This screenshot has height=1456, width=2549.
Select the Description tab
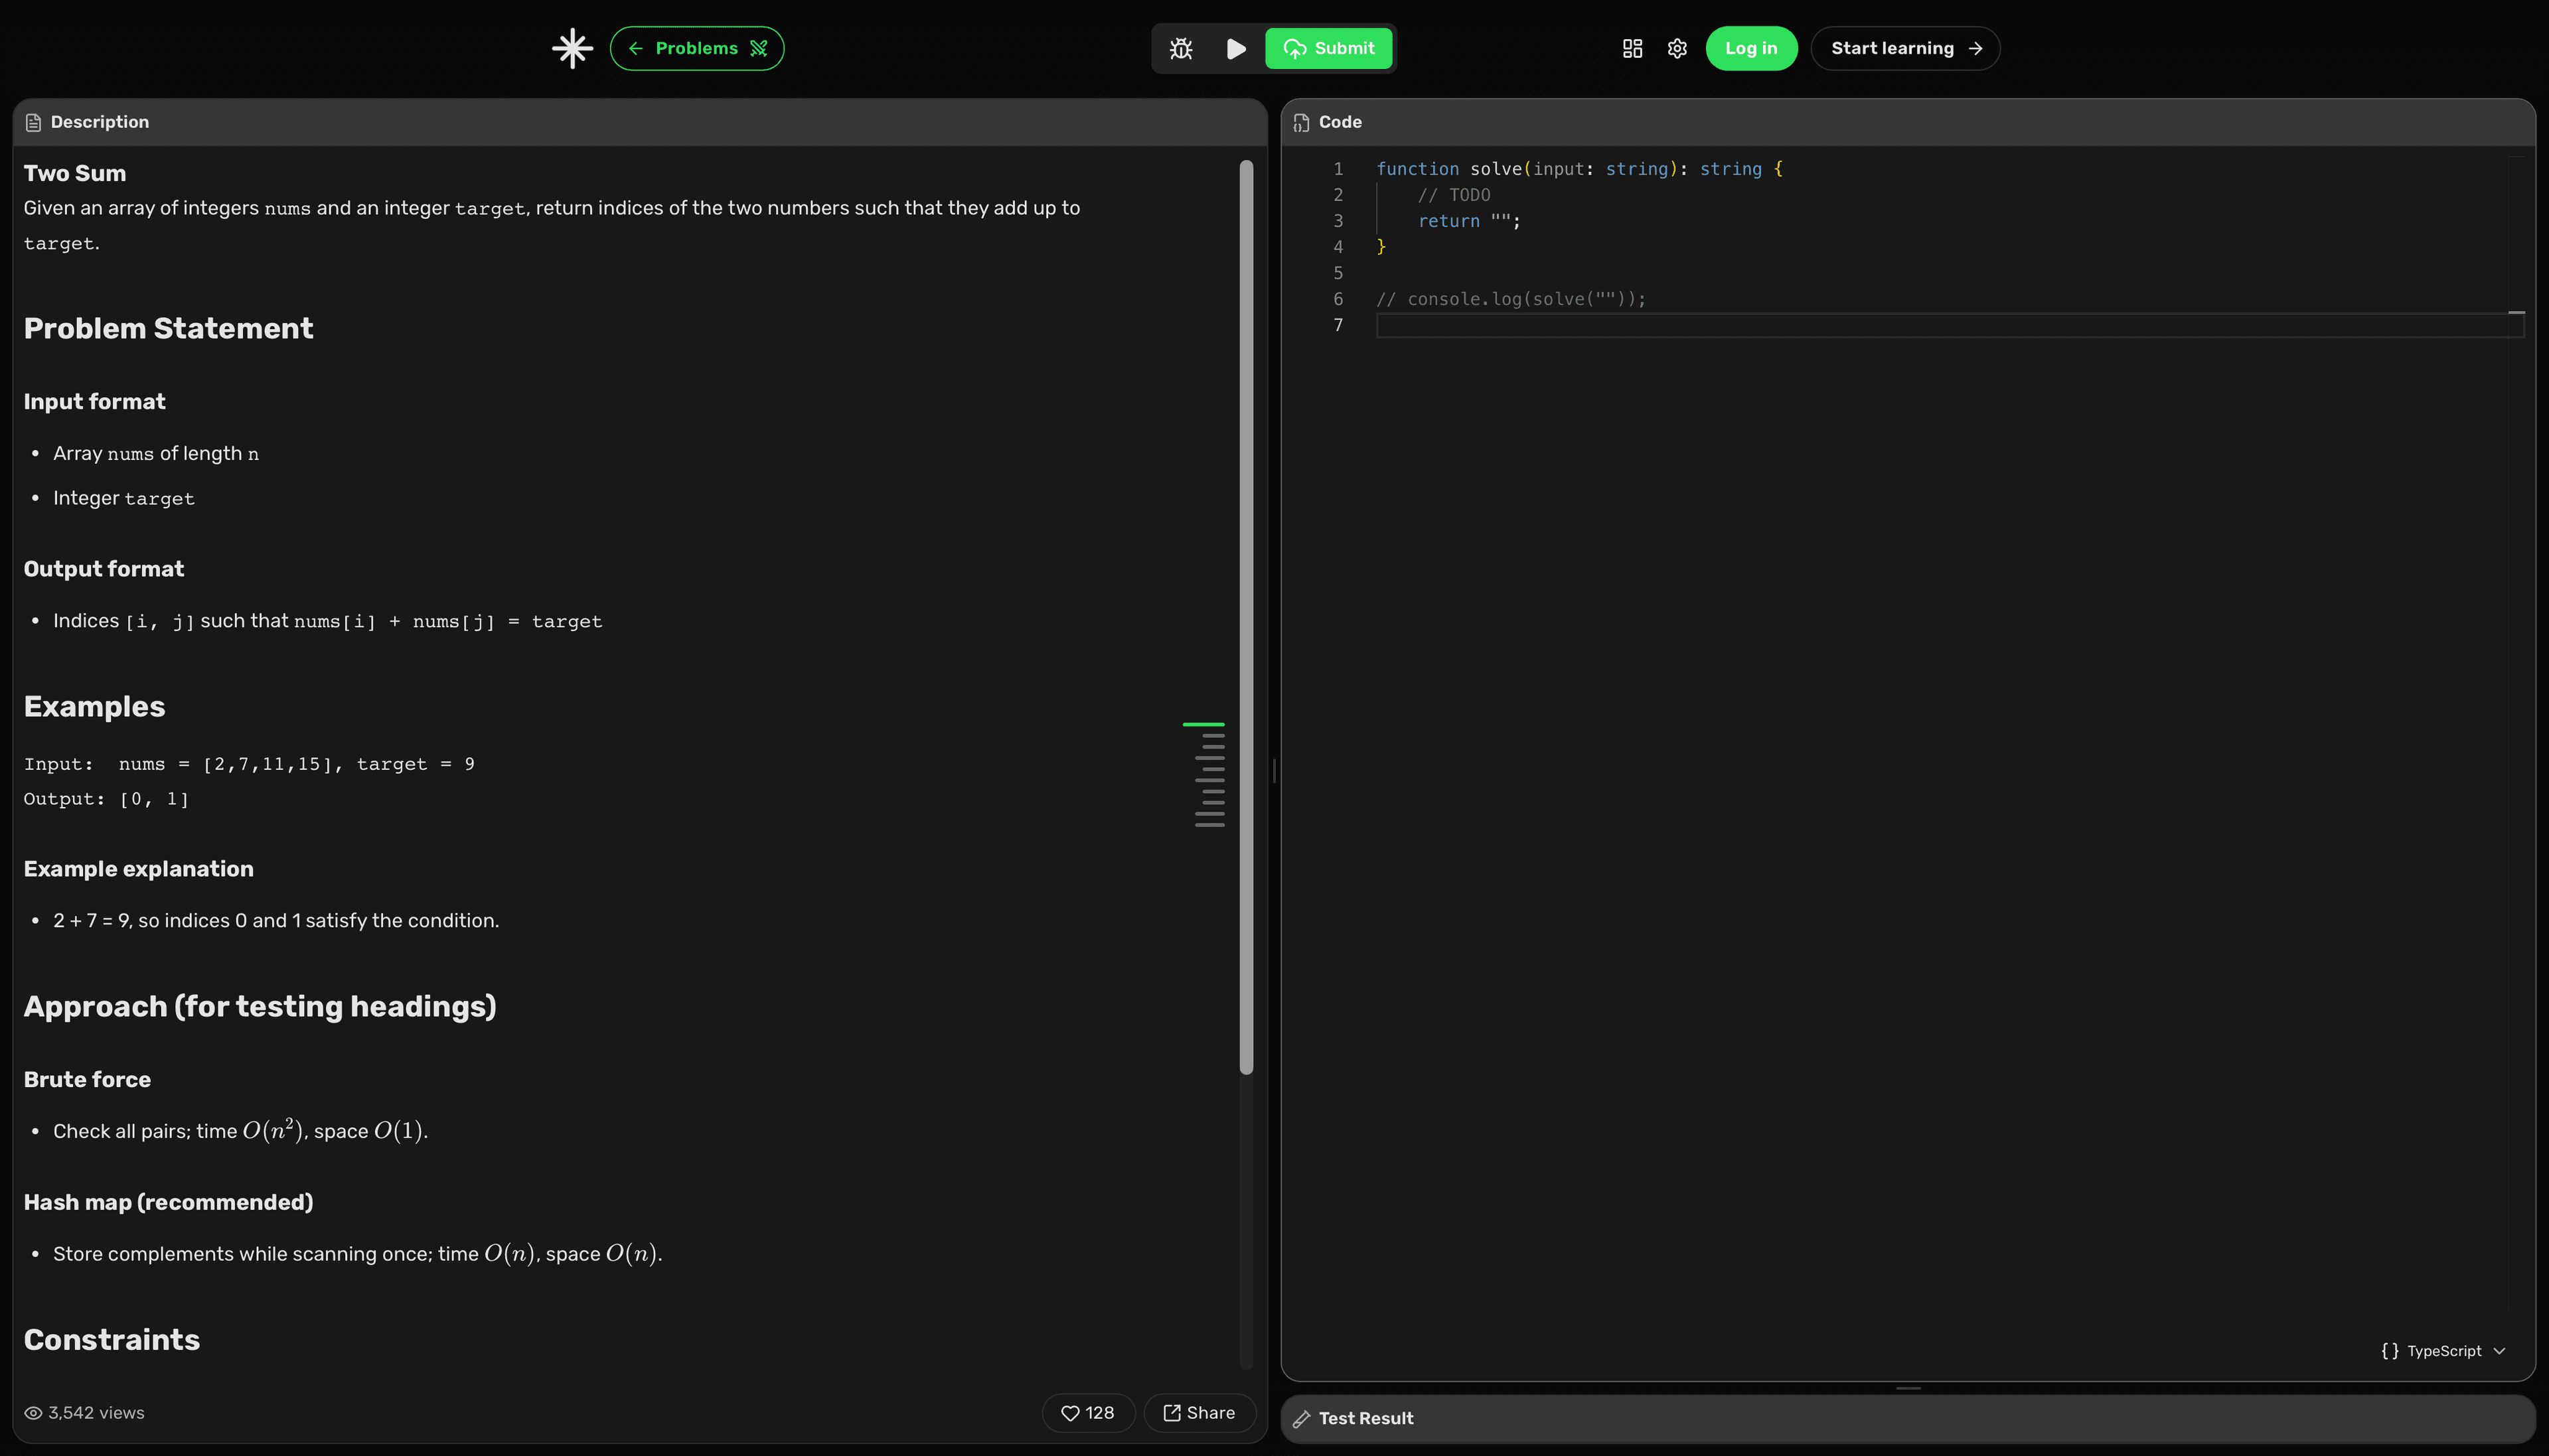click(x=99, y=122)
